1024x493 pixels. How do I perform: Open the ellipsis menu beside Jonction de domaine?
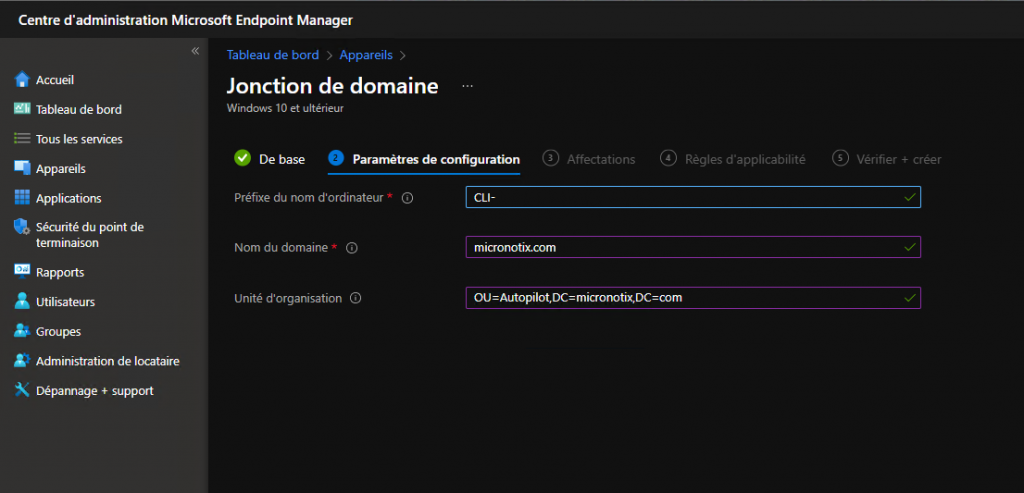pyautogui.click(x=467, y=86)
